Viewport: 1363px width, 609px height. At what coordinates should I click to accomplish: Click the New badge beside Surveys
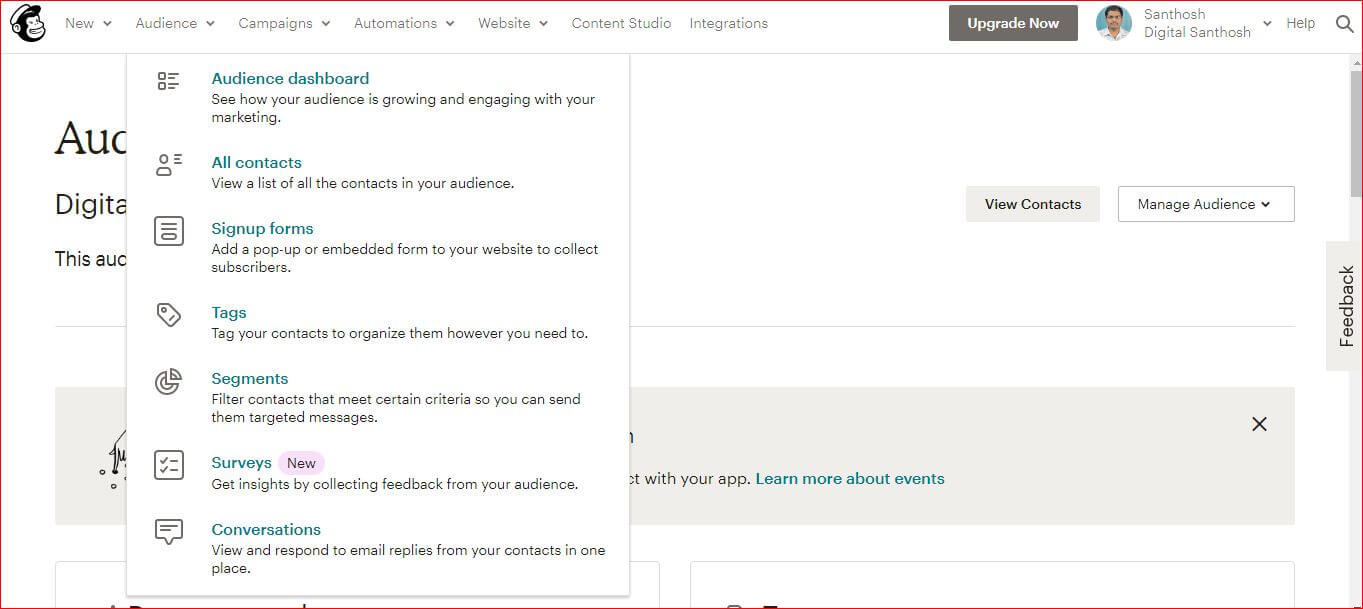[301, 463]
